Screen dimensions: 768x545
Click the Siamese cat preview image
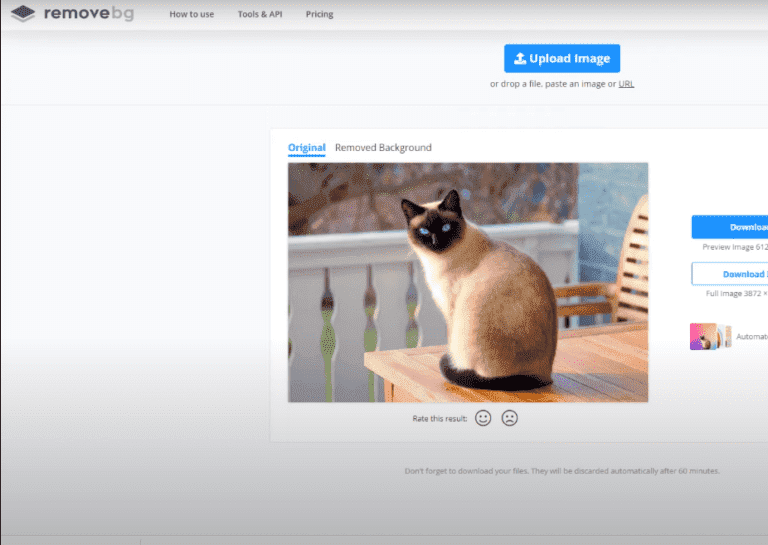(467, 282)
